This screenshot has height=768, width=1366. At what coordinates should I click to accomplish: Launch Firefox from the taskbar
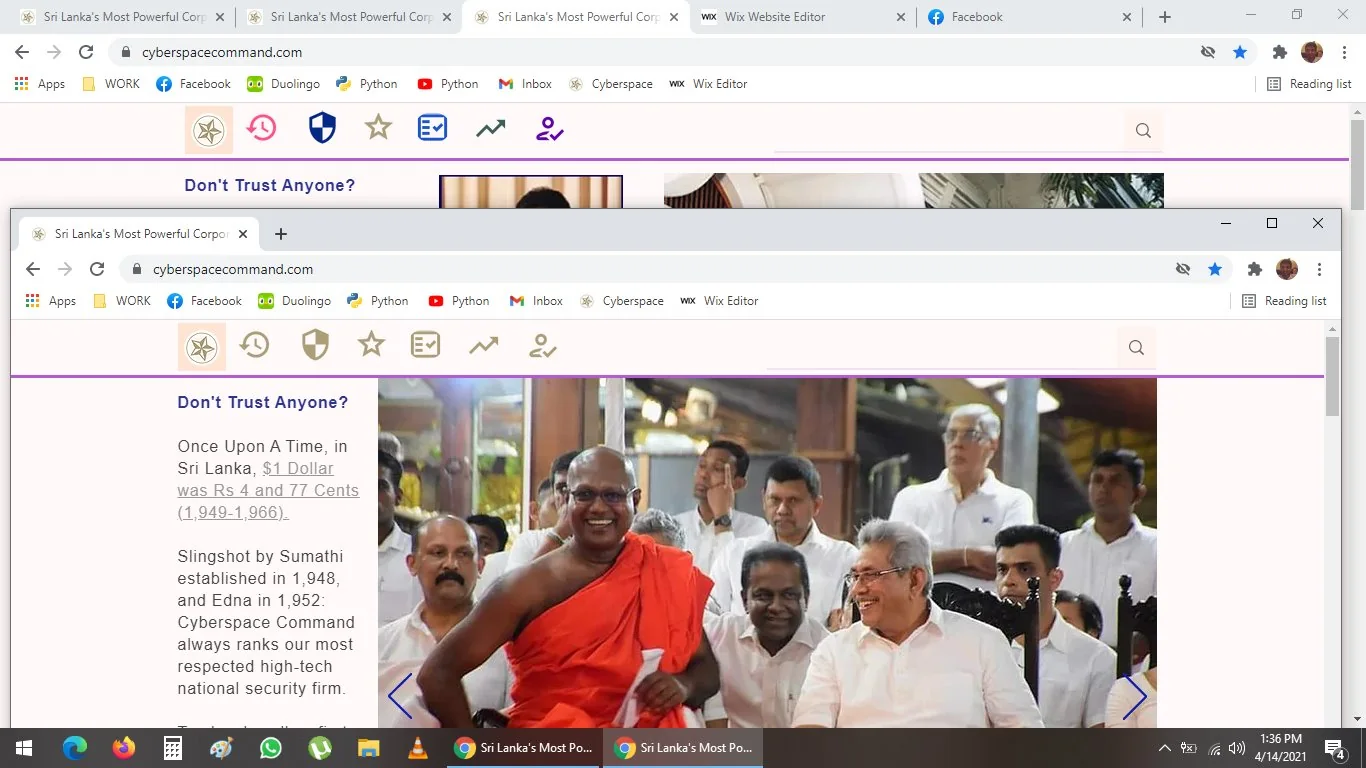[x=124, y=748]
